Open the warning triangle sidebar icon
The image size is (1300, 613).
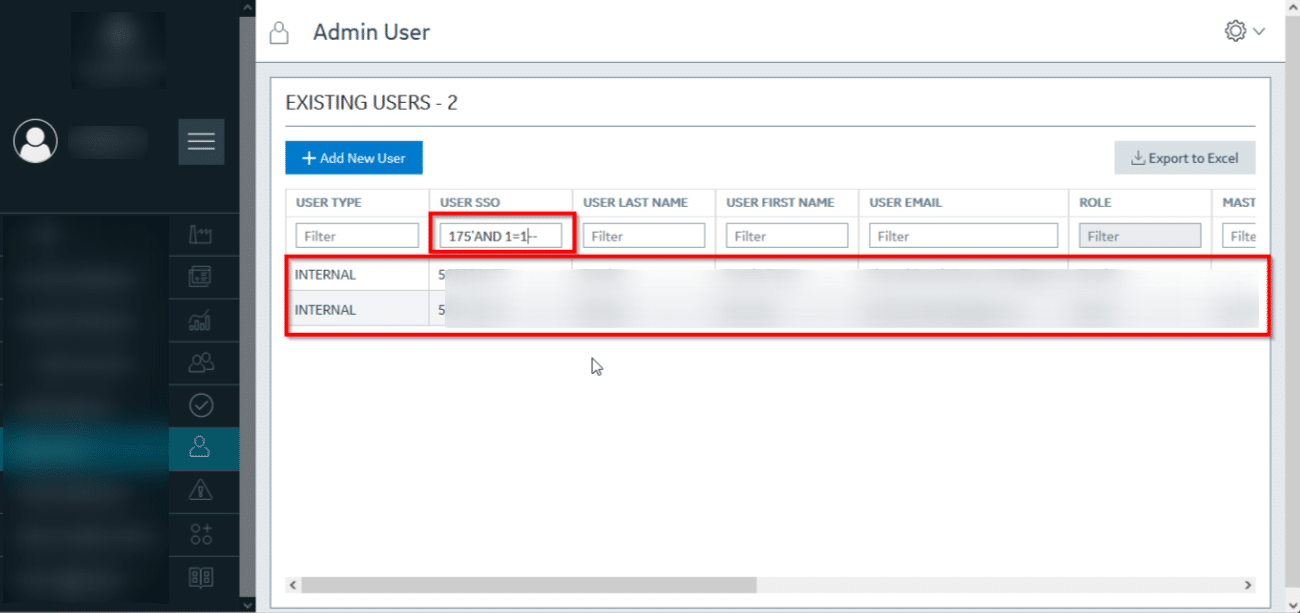(201, 490)
